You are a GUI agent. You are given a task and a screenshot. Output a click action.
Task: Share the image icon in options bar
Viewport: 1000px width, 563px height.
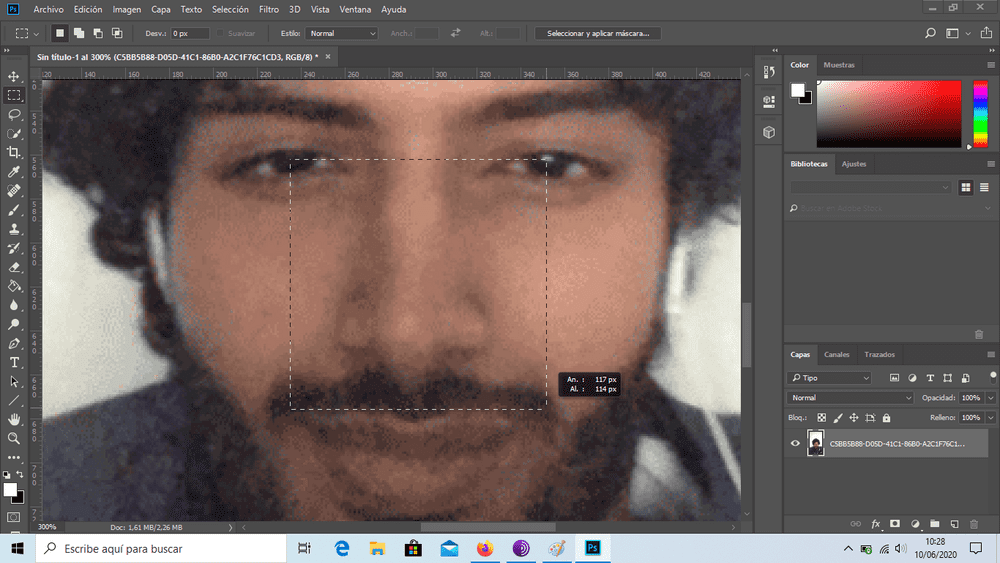(x=986, y=33)
